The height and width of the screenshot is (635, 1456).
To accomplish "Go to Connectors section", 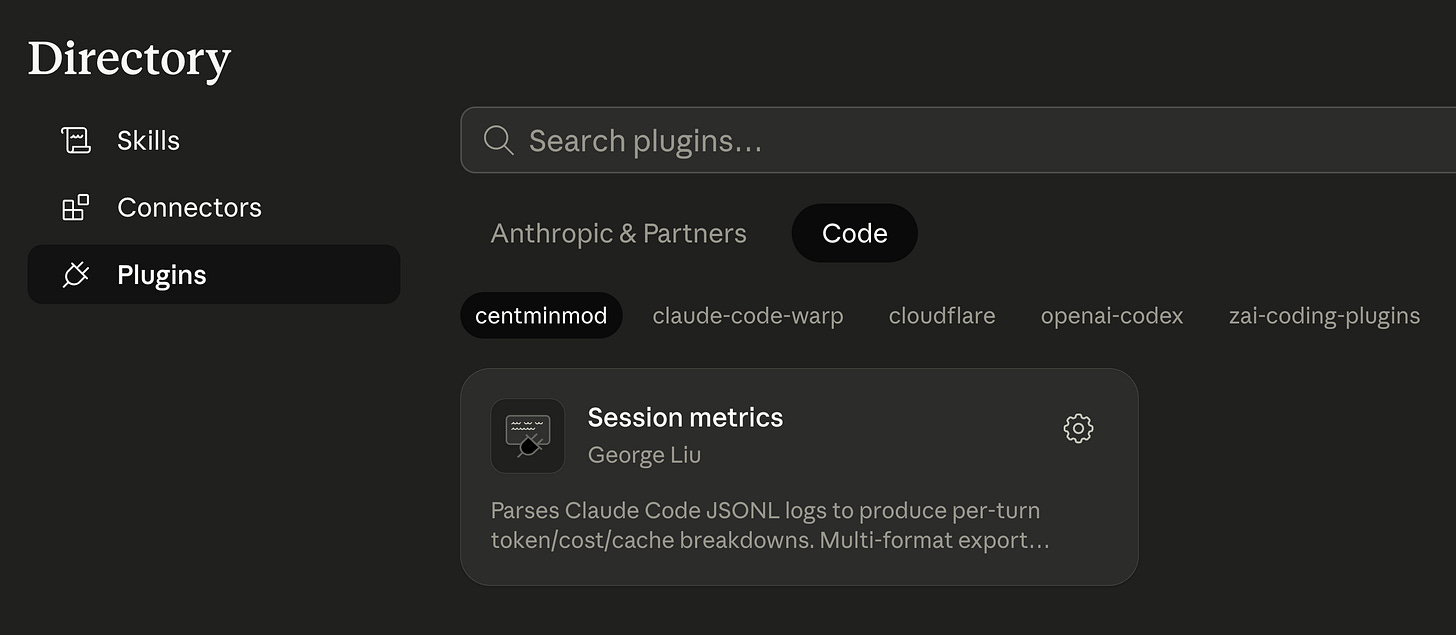I will coord(189,207).
